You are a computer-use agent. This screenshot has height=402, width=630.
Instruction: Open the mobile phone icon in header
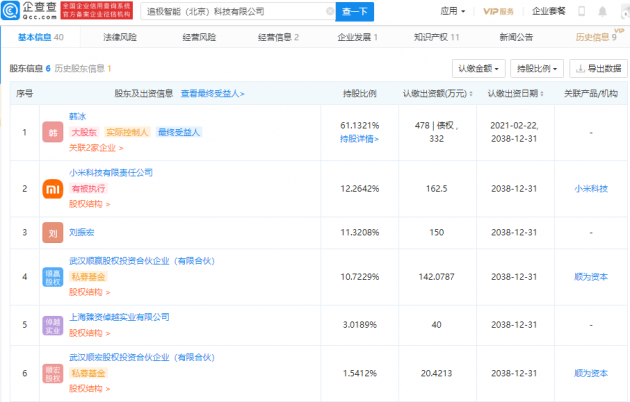(581, 11)
